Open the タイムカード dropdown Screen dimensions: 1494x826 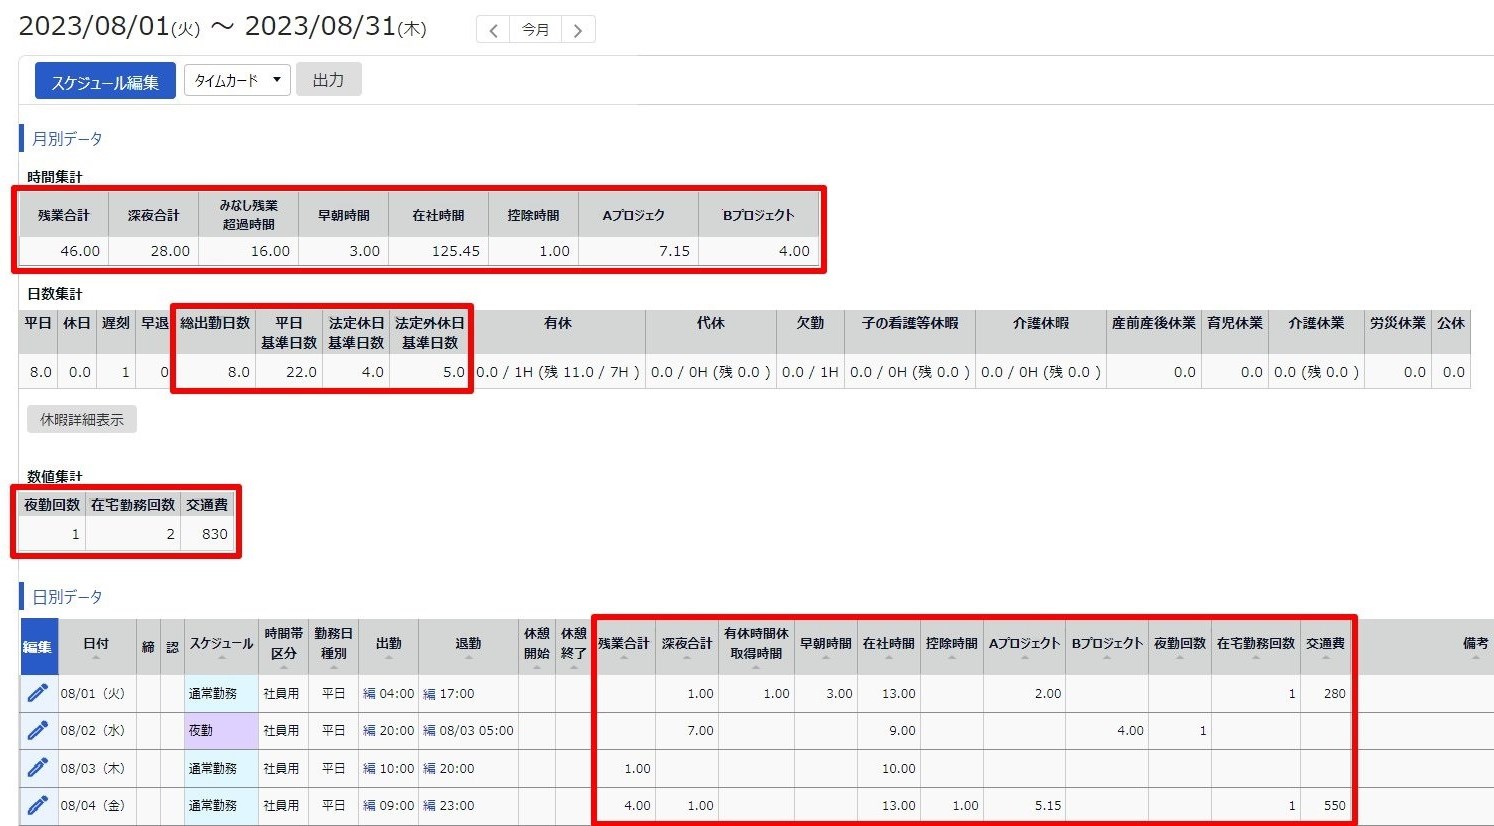(x=237, y=80)
